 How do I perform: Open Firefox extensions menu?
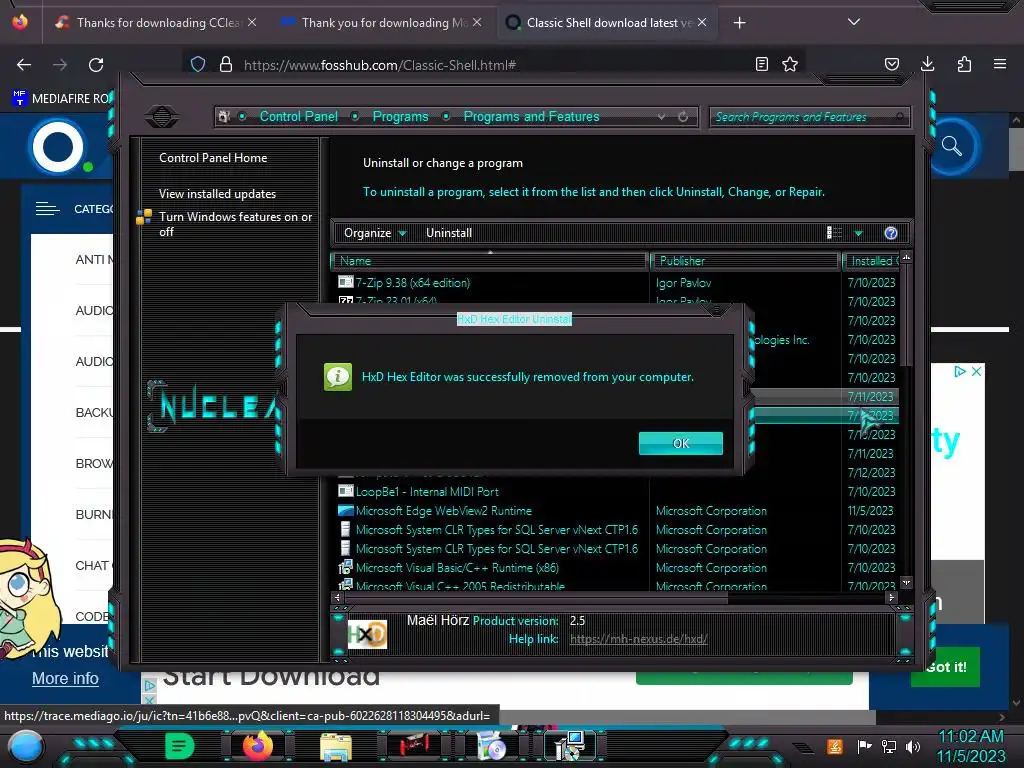964,64
